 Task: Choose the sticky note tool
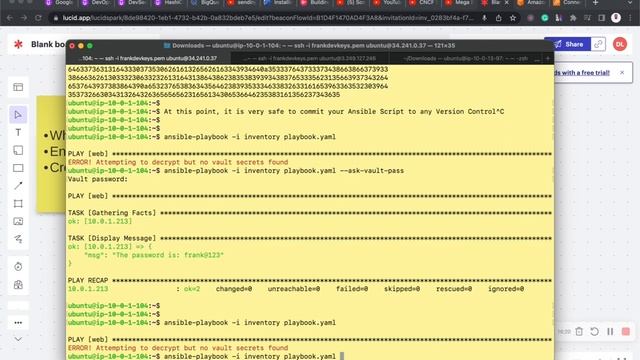pyautogui.click(x=18, y=150)
